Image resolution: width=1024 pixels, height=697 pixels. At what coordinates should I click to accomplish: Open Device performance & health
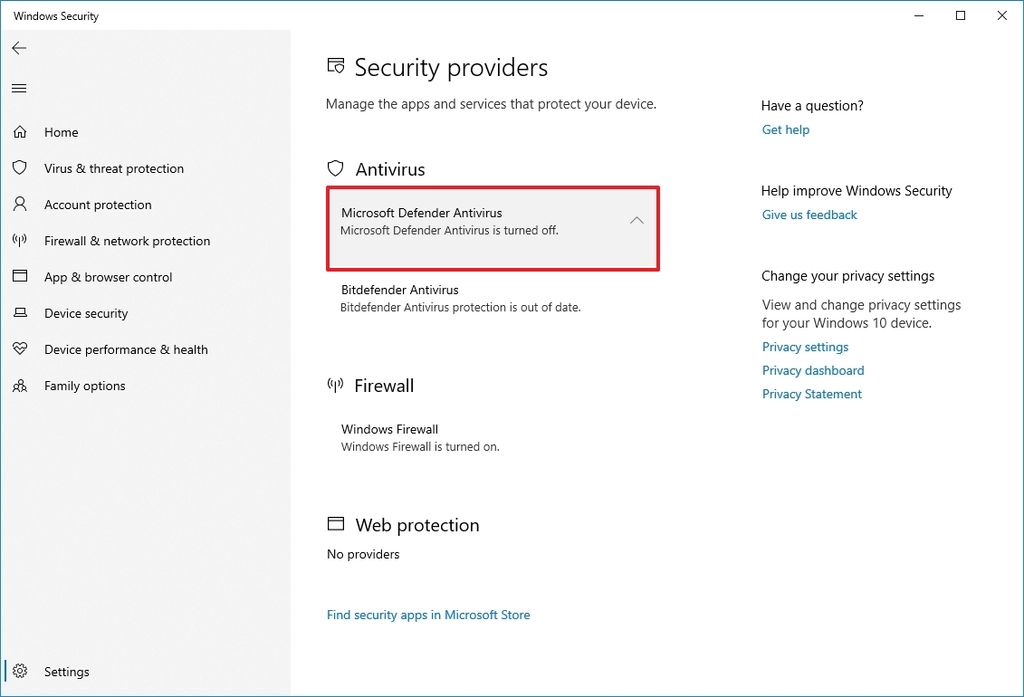click(x=126, y=349)
